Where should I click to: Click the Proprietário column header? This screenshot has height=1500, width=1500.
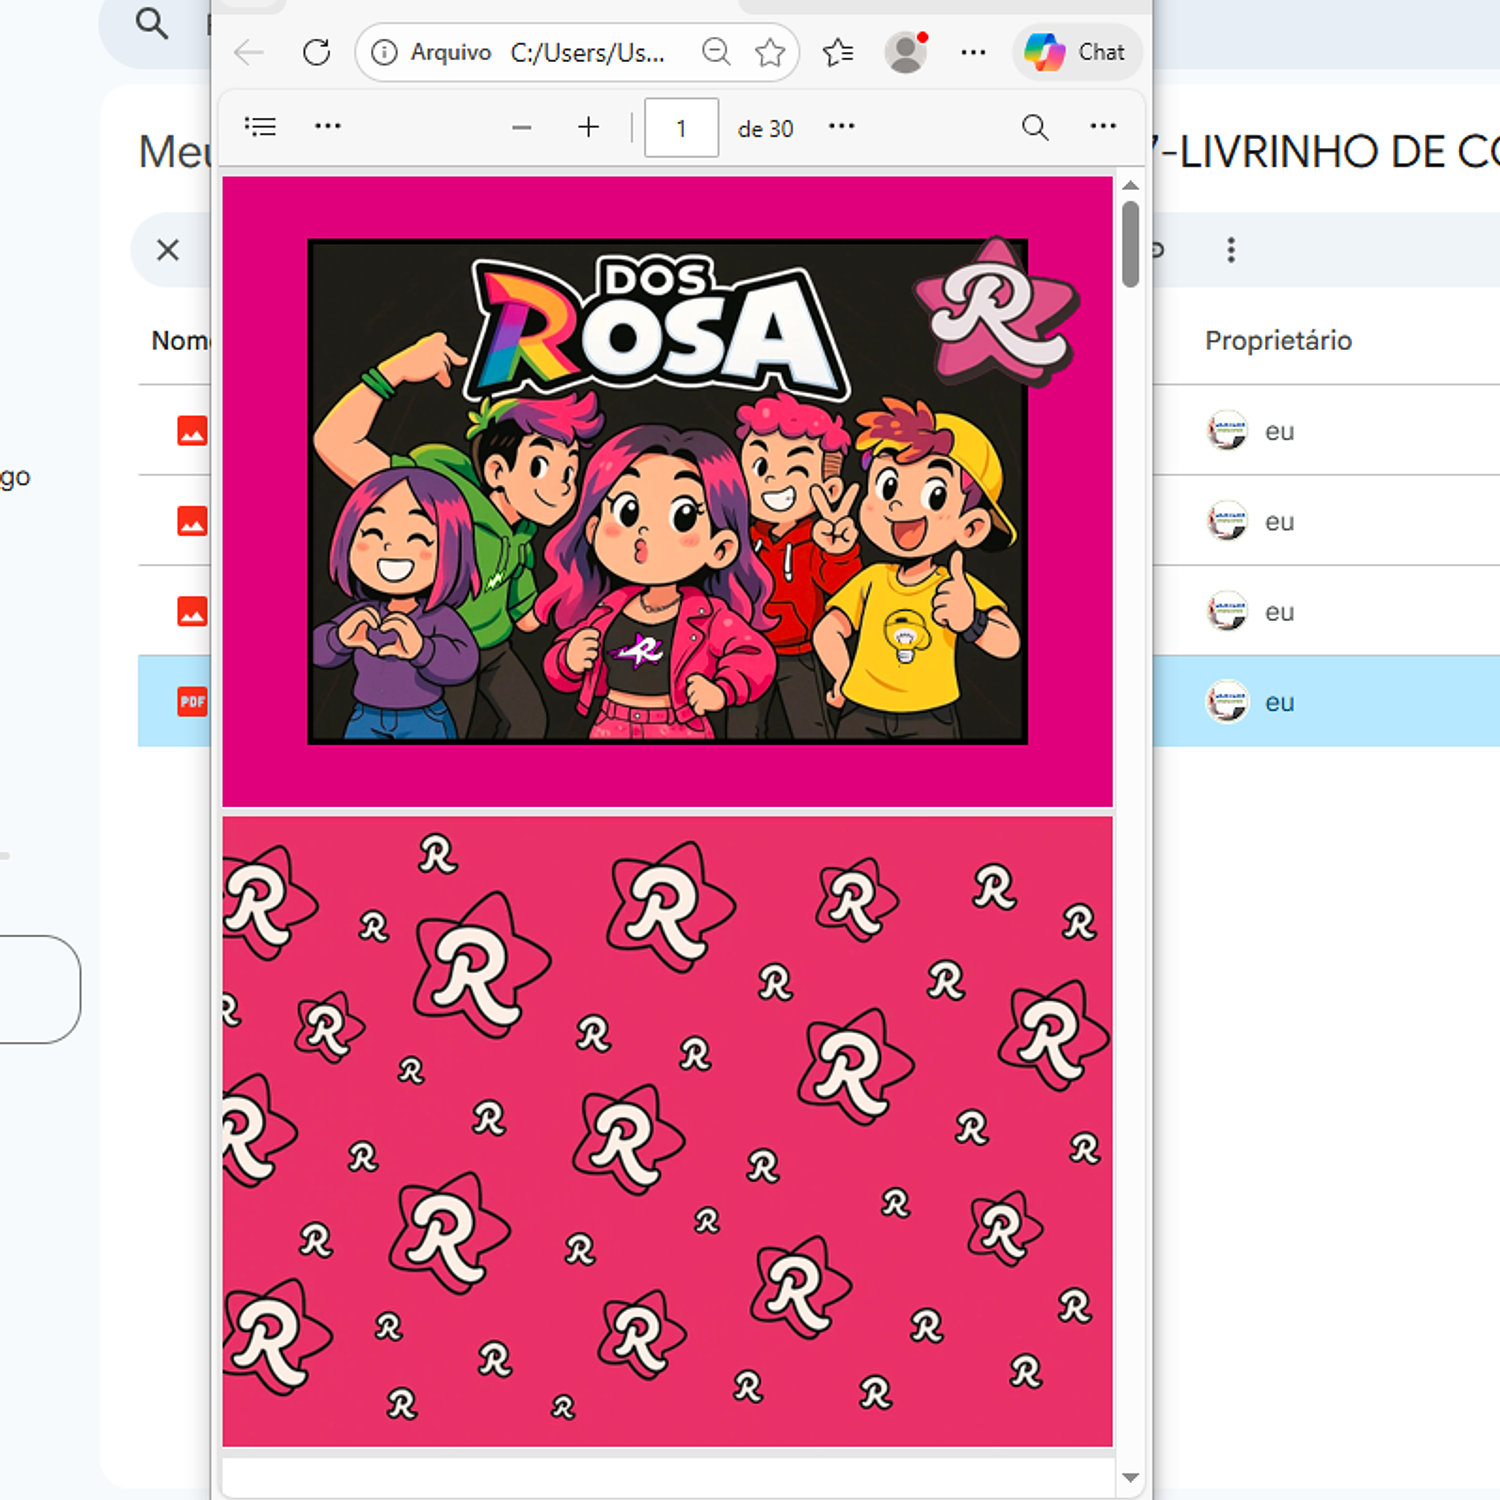1278,340
